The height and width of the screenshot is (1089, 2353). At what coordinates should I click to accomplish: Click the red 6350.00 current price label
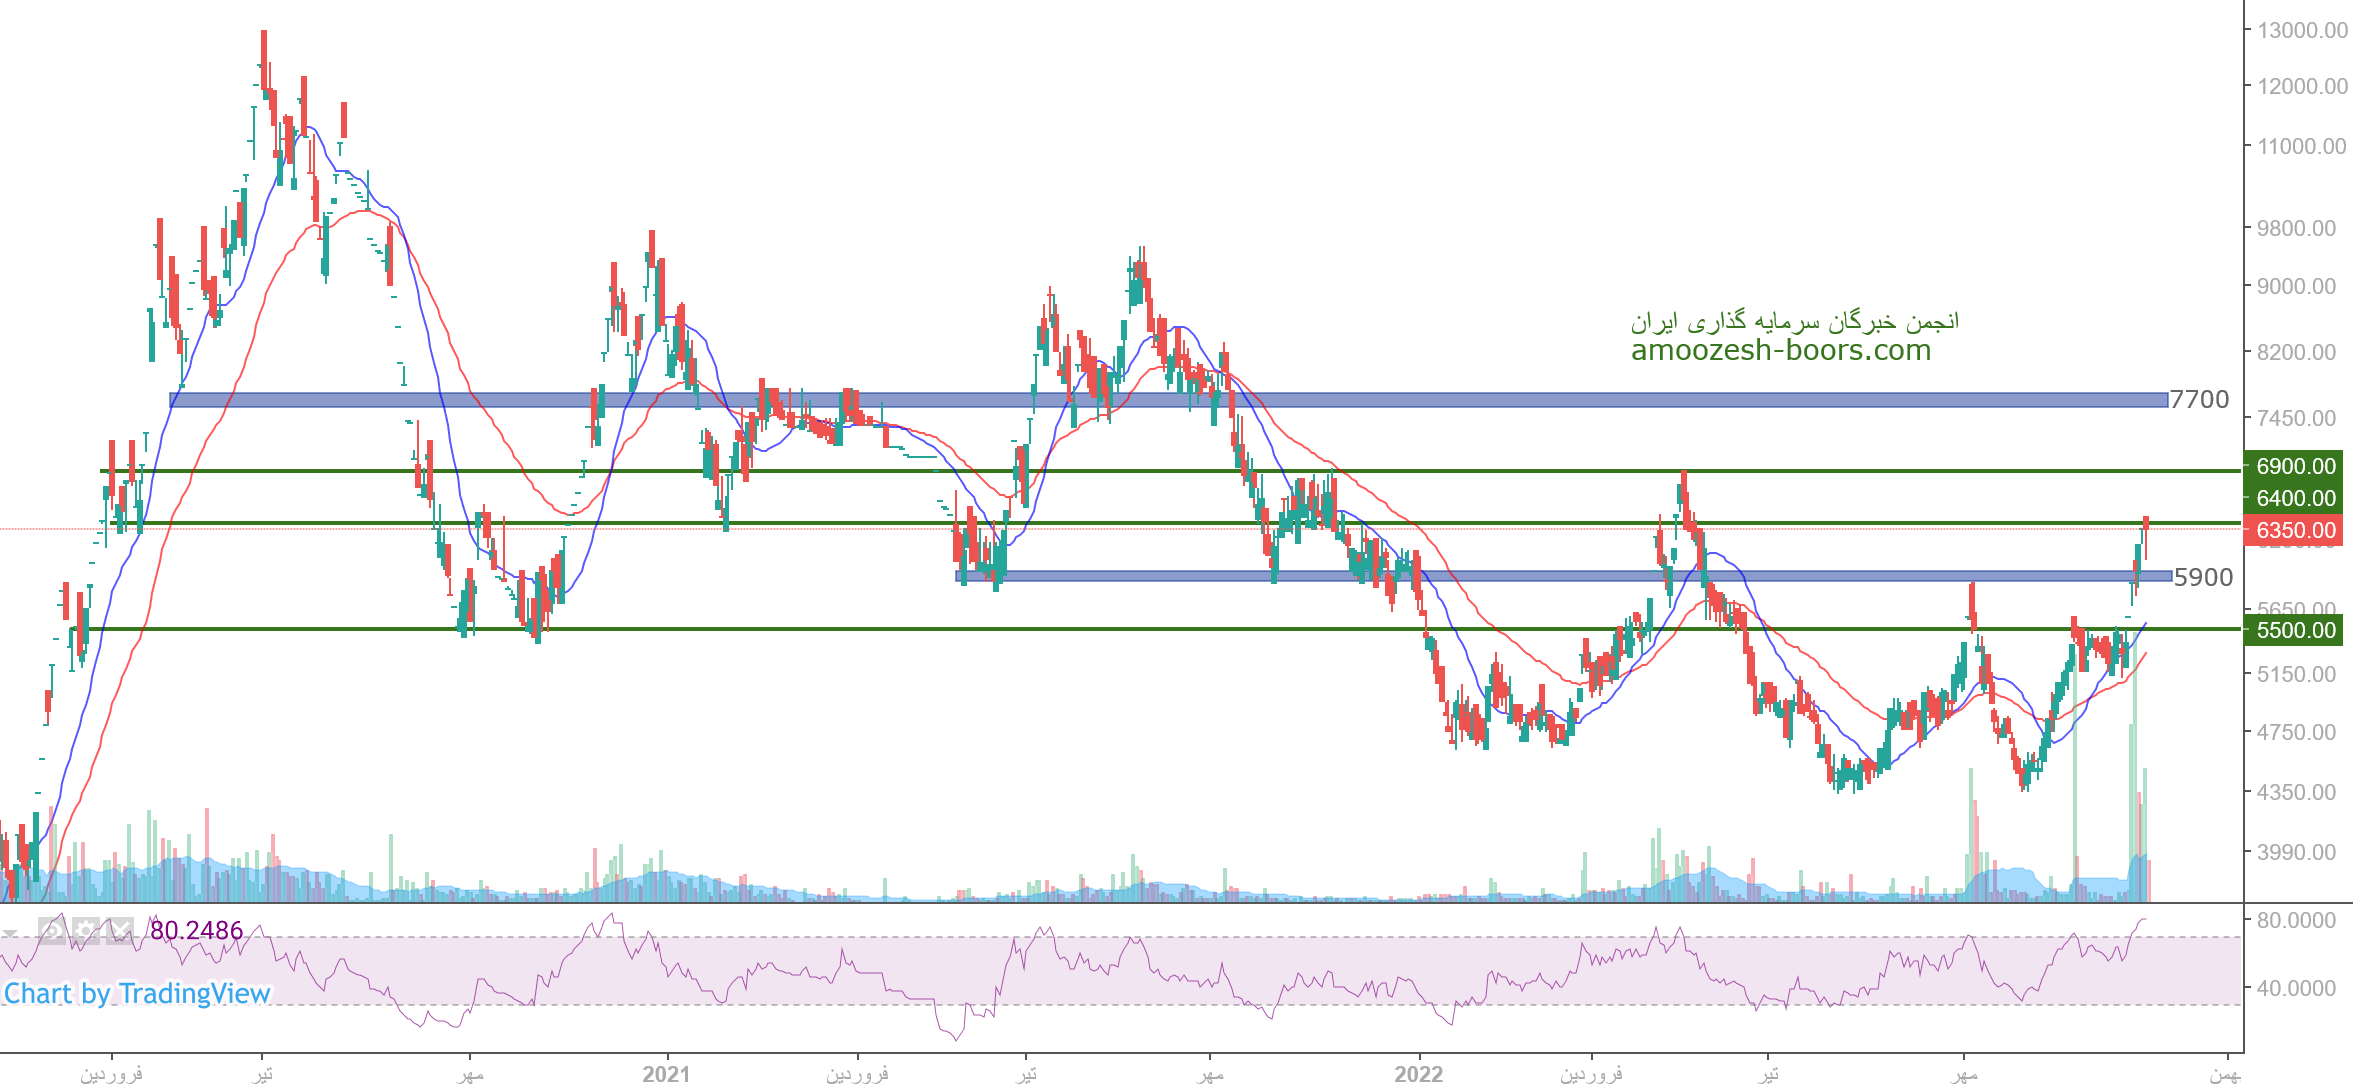2296,530
